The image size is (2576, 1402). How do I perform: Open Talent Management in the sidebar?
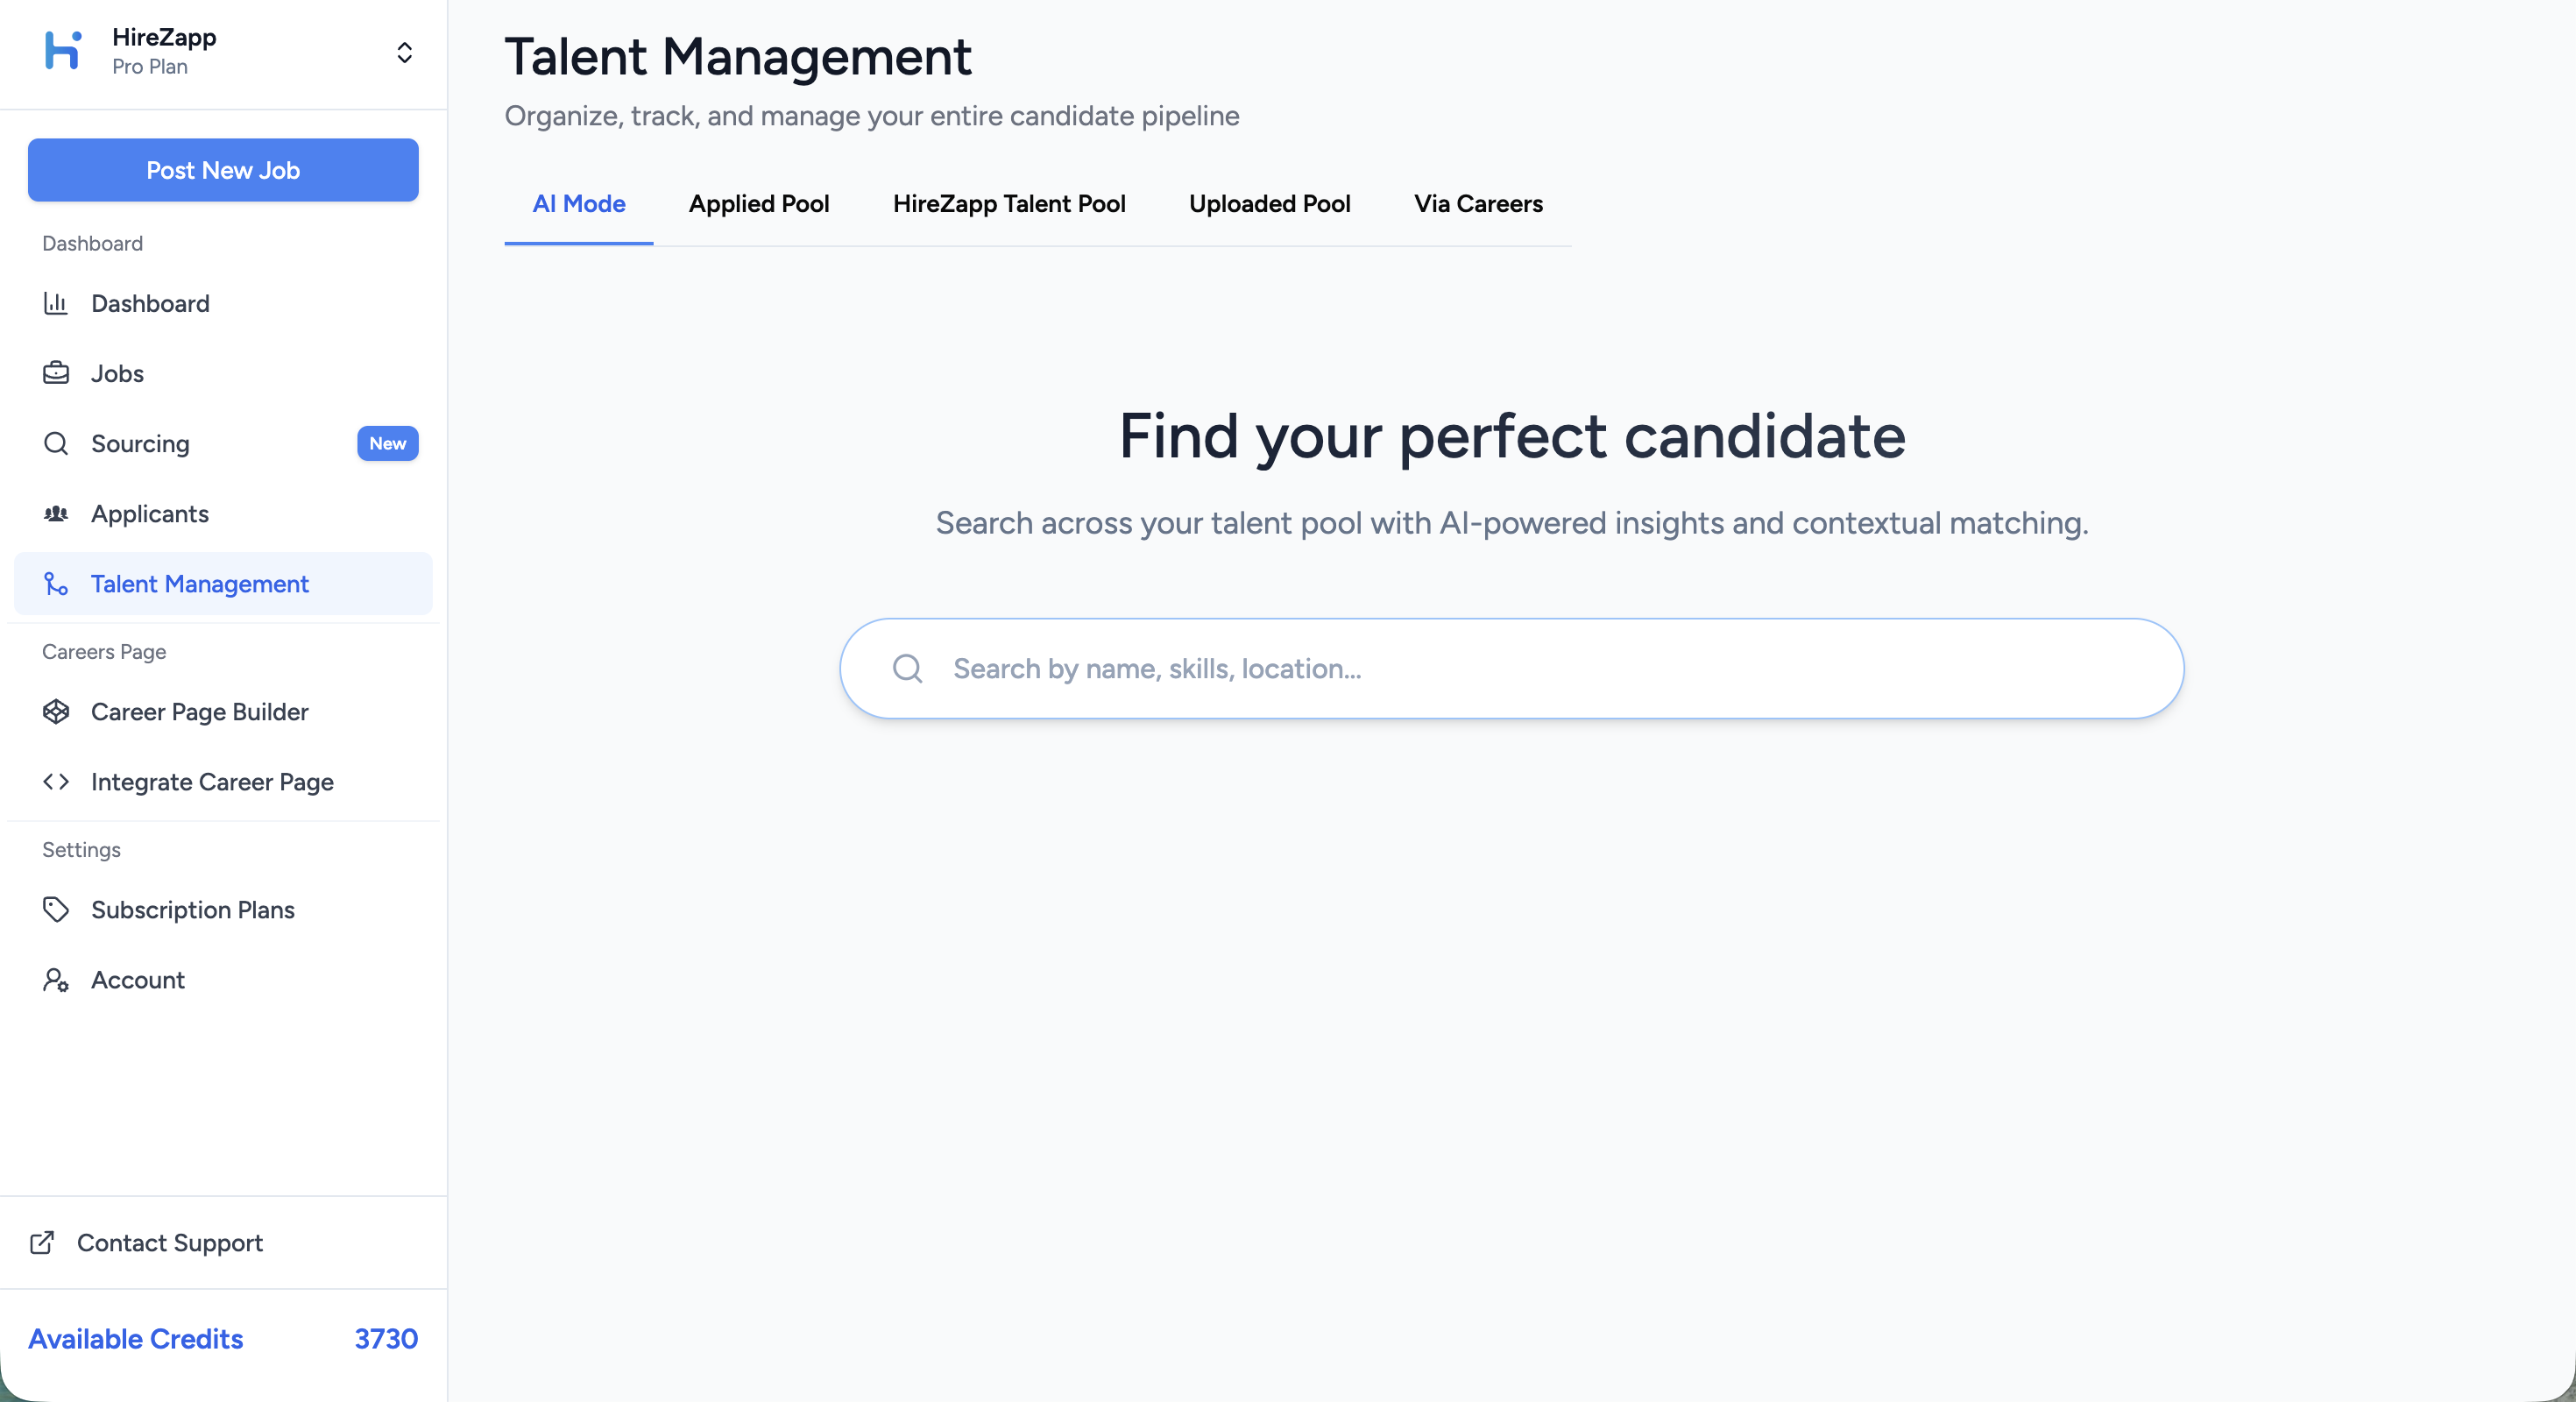point(200,584)
